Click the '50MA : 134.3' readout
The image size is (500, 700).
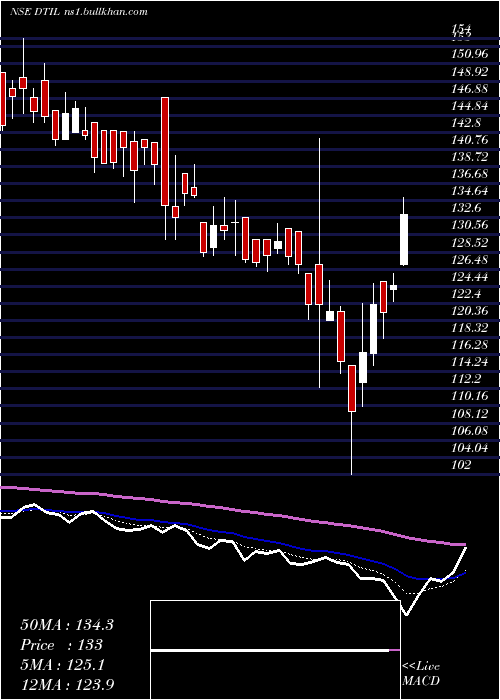pos(67,625)
